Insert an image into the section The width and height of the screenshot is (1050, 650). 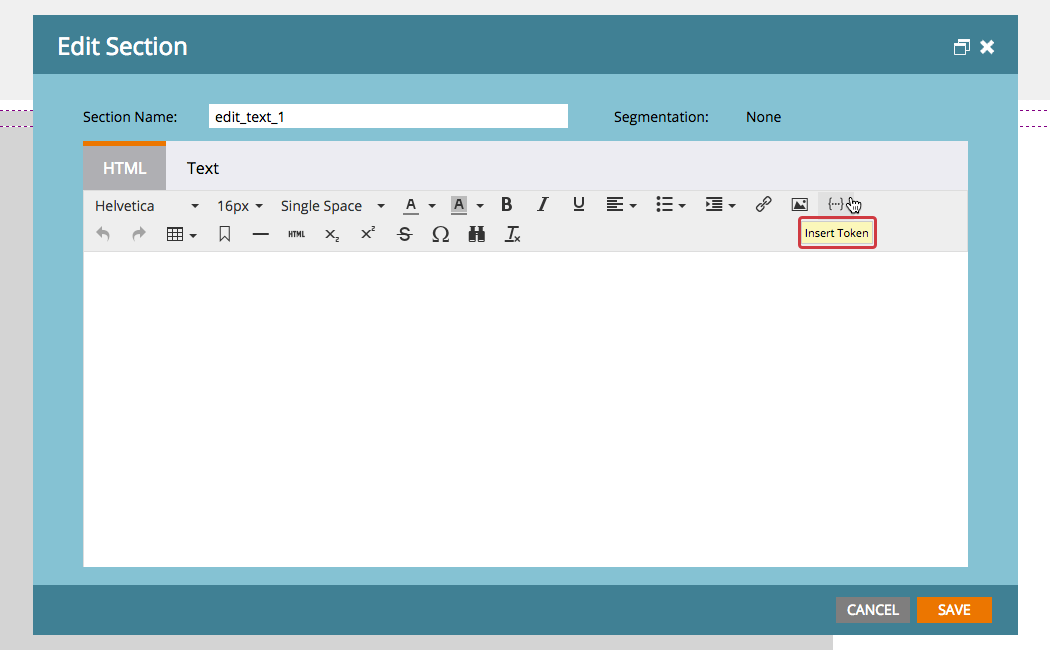click(x=799, y=204)
